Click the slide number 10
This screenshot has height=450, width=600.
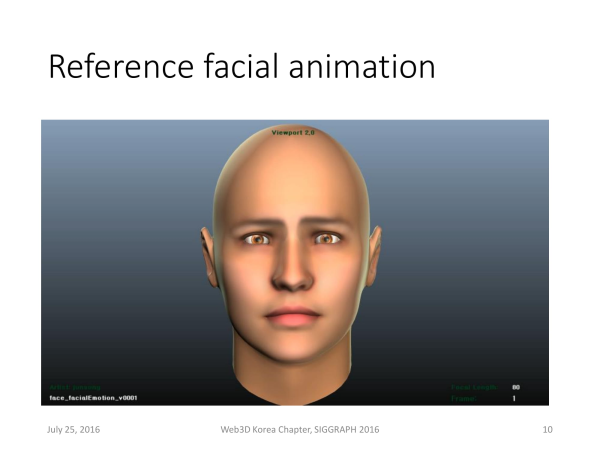pyautogui.click(x=548, y=429)
